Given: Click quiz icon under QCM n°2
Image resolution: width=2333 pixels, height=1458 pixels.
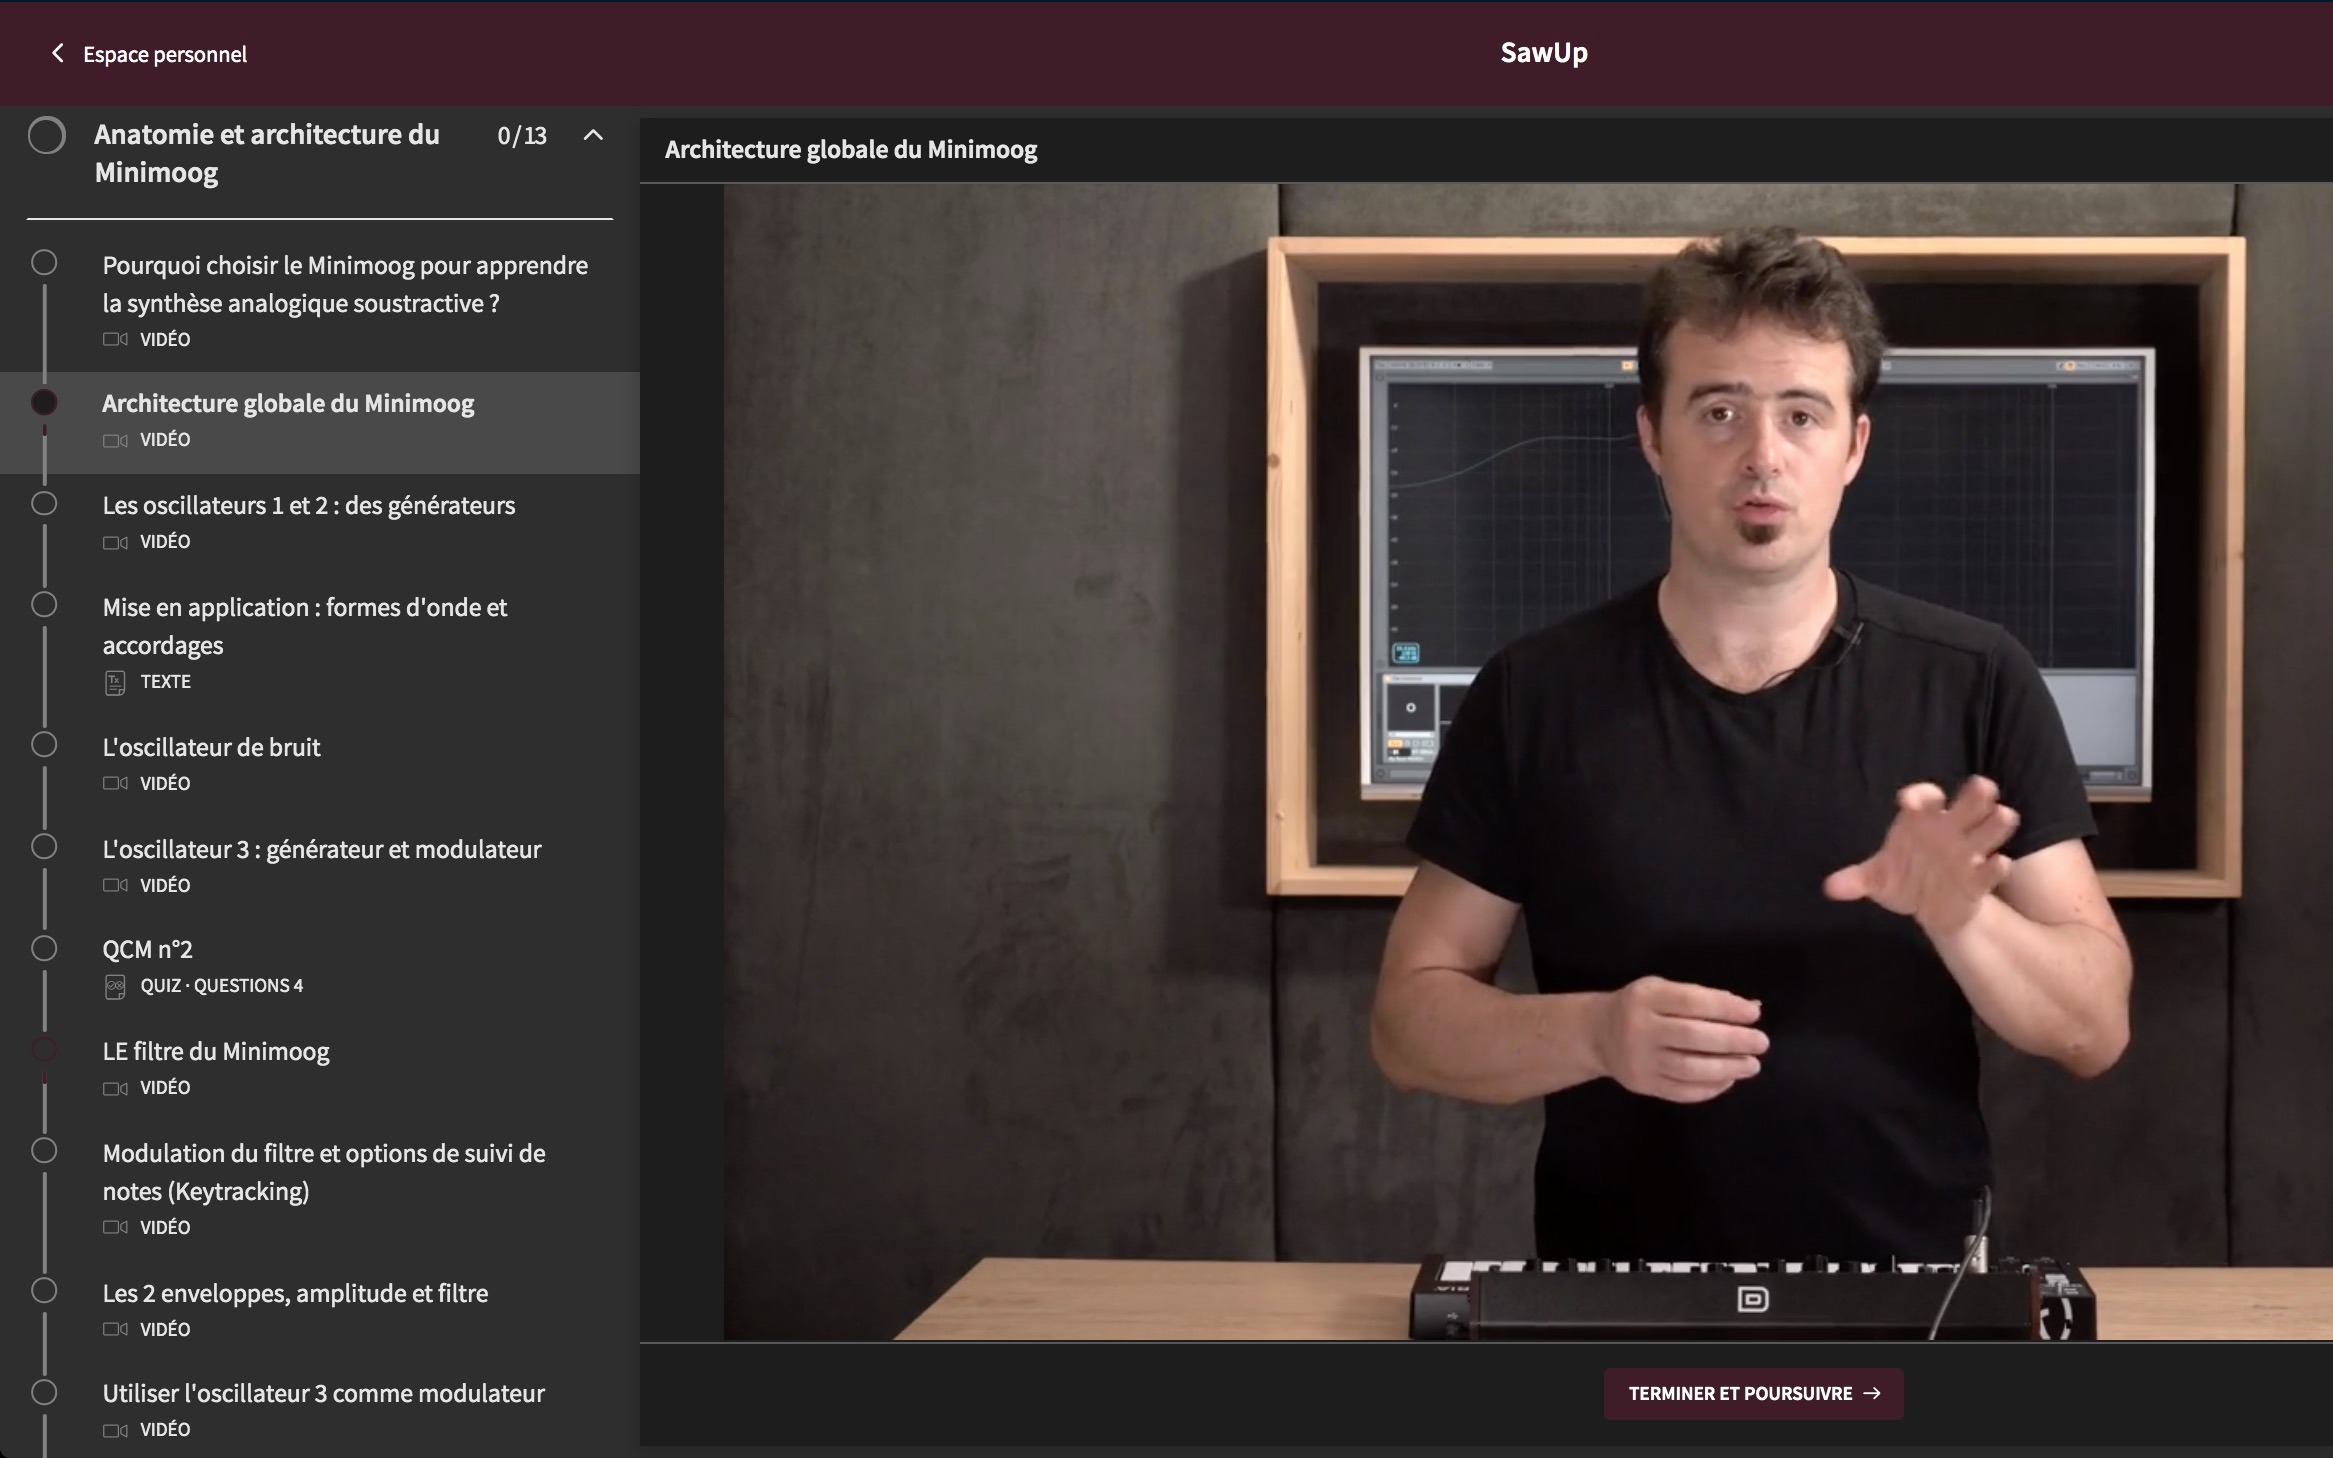Looking at the screenshot, I should tap(115, 986).
